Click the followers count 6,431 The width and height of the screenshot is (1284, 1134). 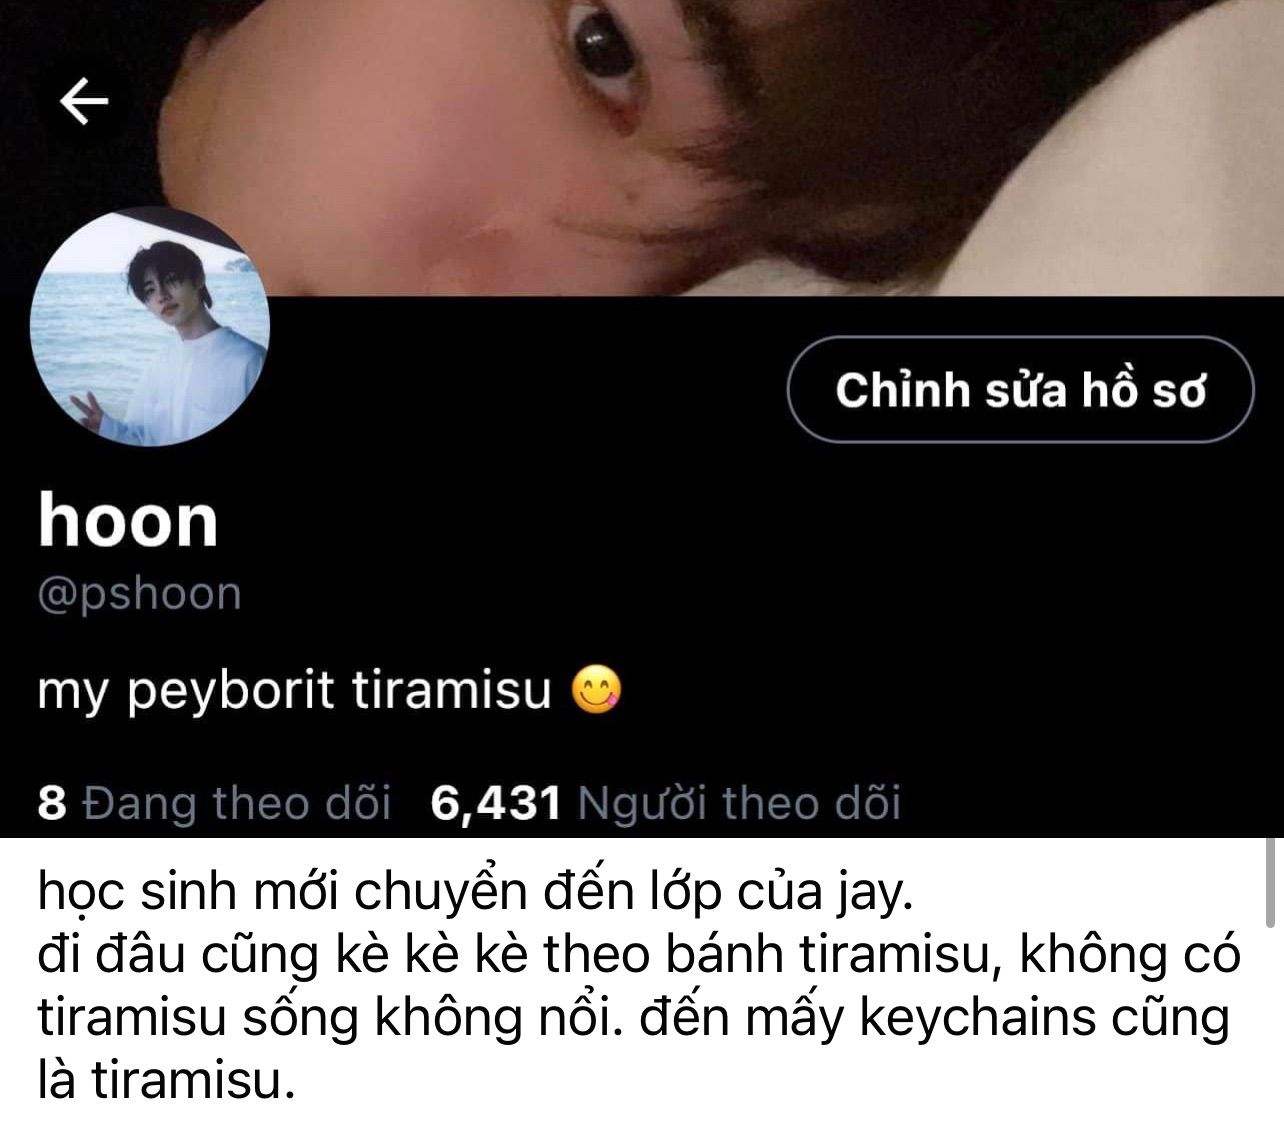coord(495,803)
